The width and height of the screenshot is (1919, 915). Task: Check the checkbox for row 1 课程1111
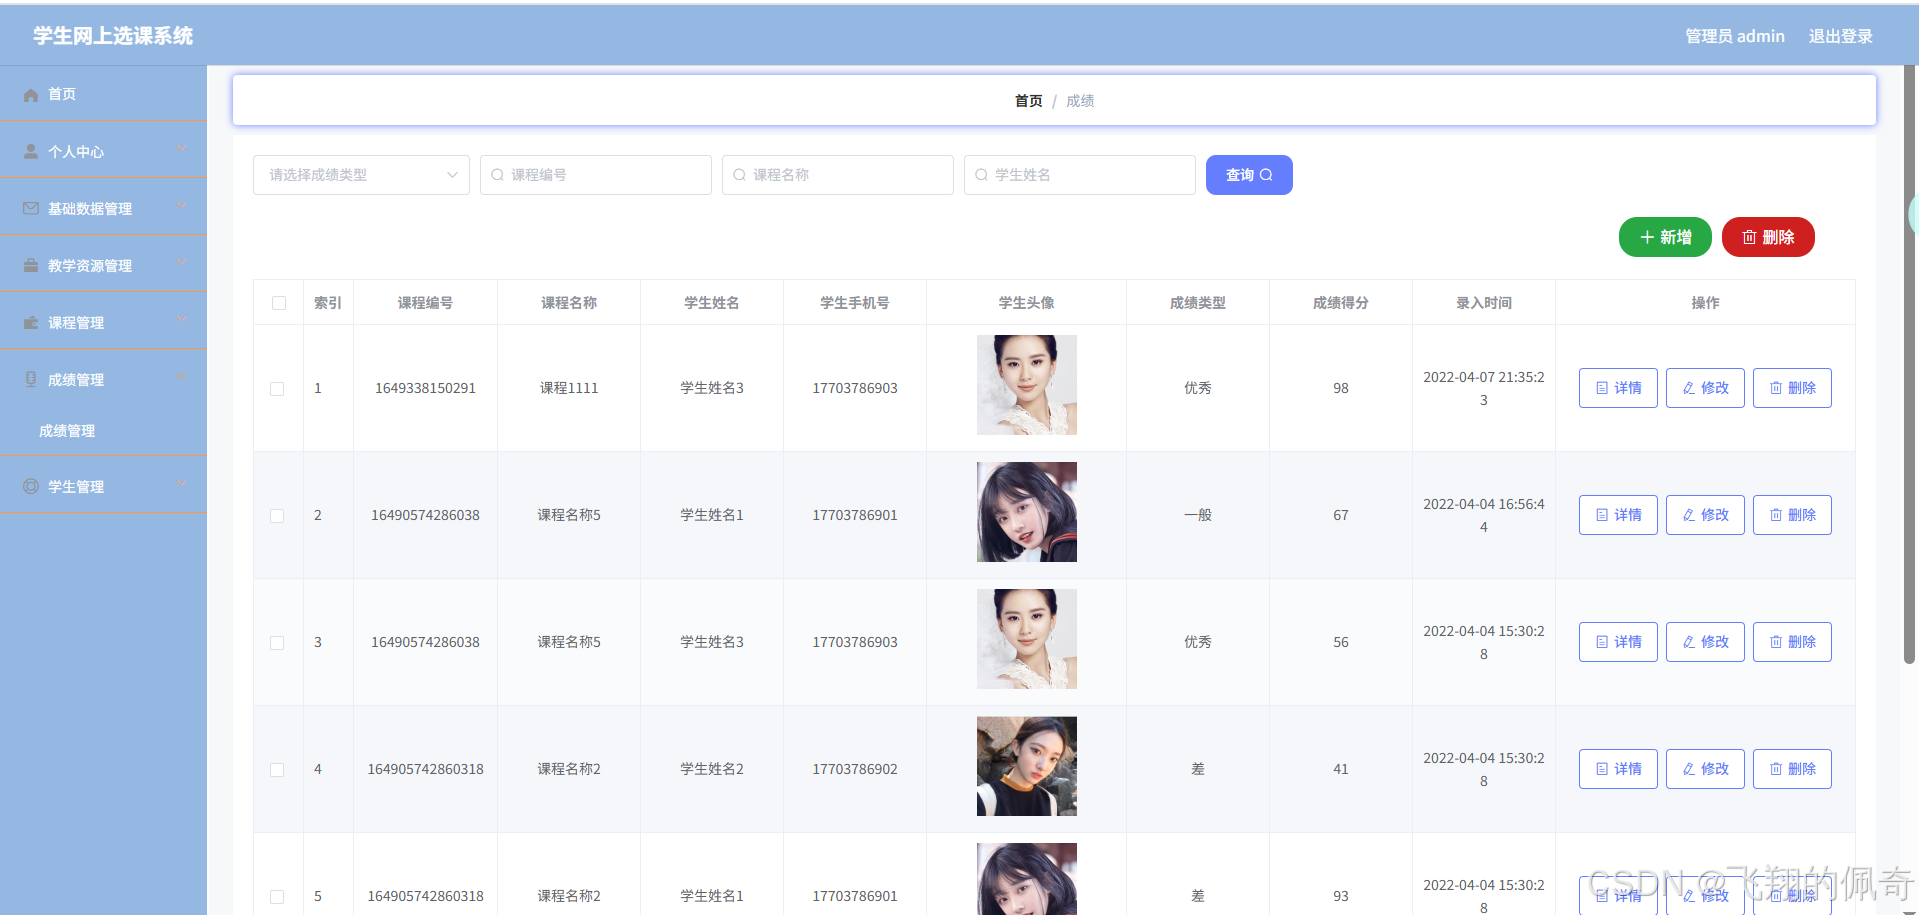[x=277, y=389]
